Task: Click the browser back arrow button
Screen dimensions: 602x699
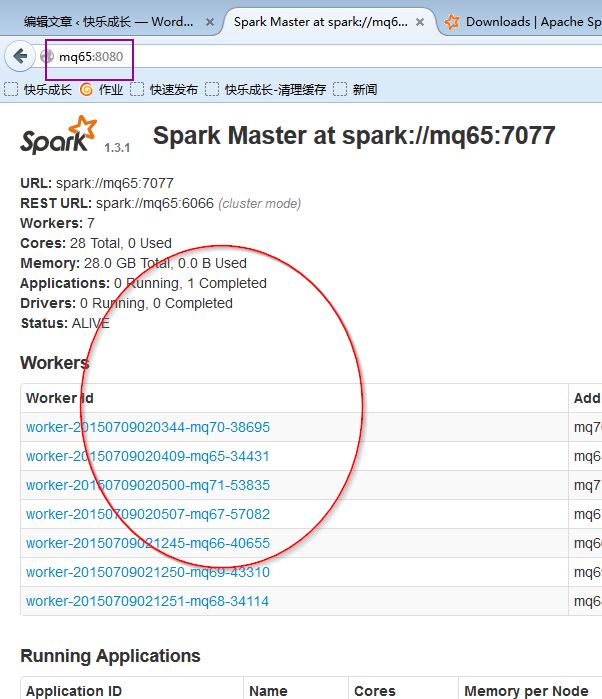Action: coord(20,56)
